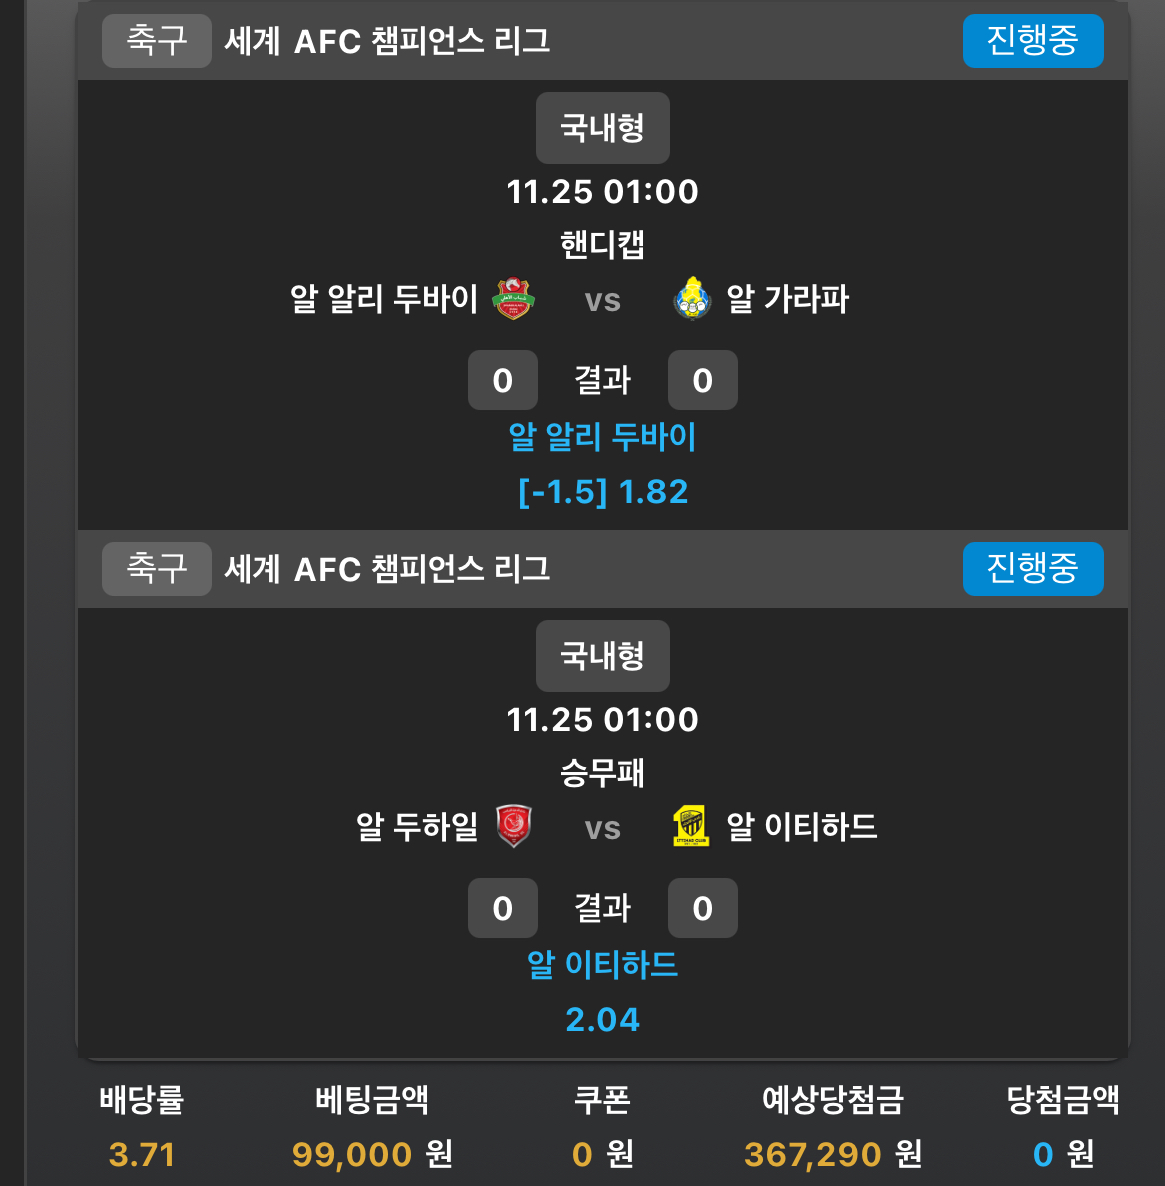The width and height of the screenshot is (1165, 1186).
Task: Click the home score box for 알 알리 두바이
Action: coord(503,380)
